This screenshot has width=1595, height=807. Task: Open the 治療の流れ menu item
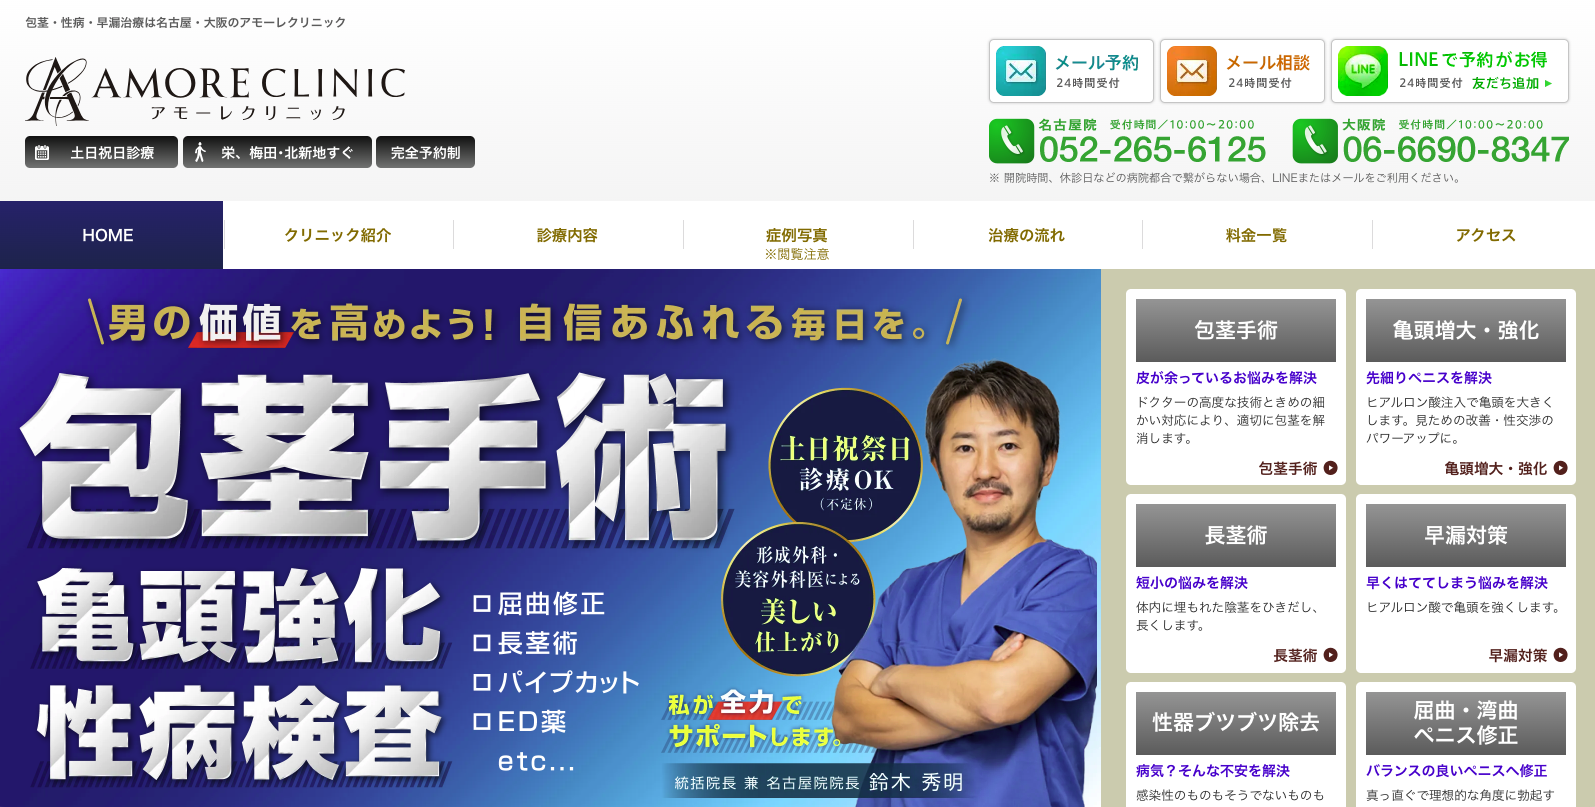pos(1026,235)
